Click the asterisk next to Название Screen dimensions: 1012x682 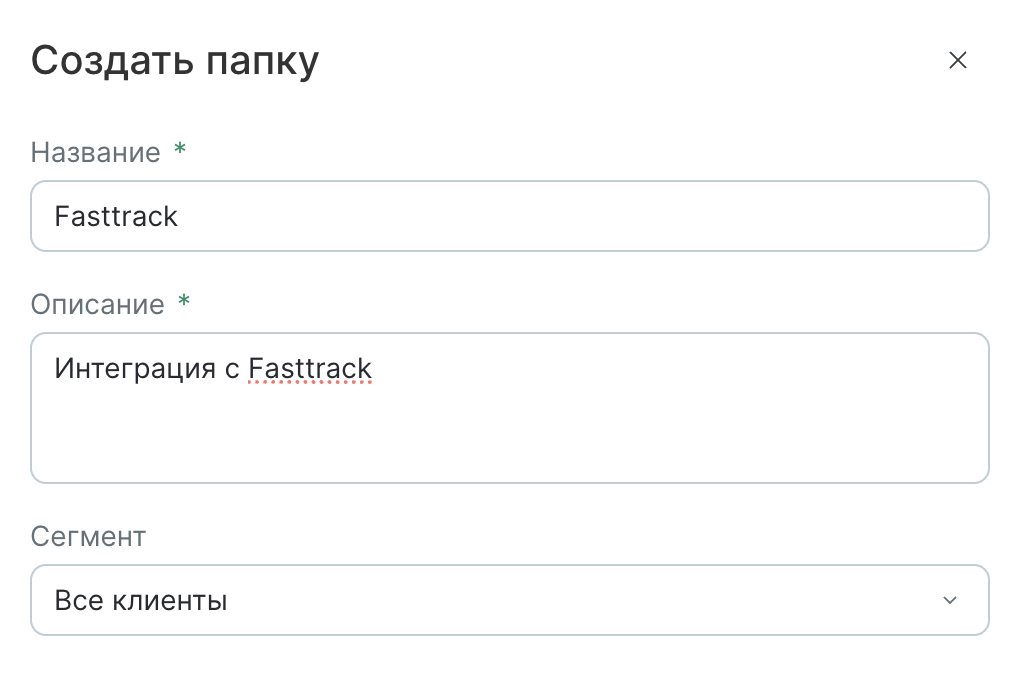coord(179,151)
